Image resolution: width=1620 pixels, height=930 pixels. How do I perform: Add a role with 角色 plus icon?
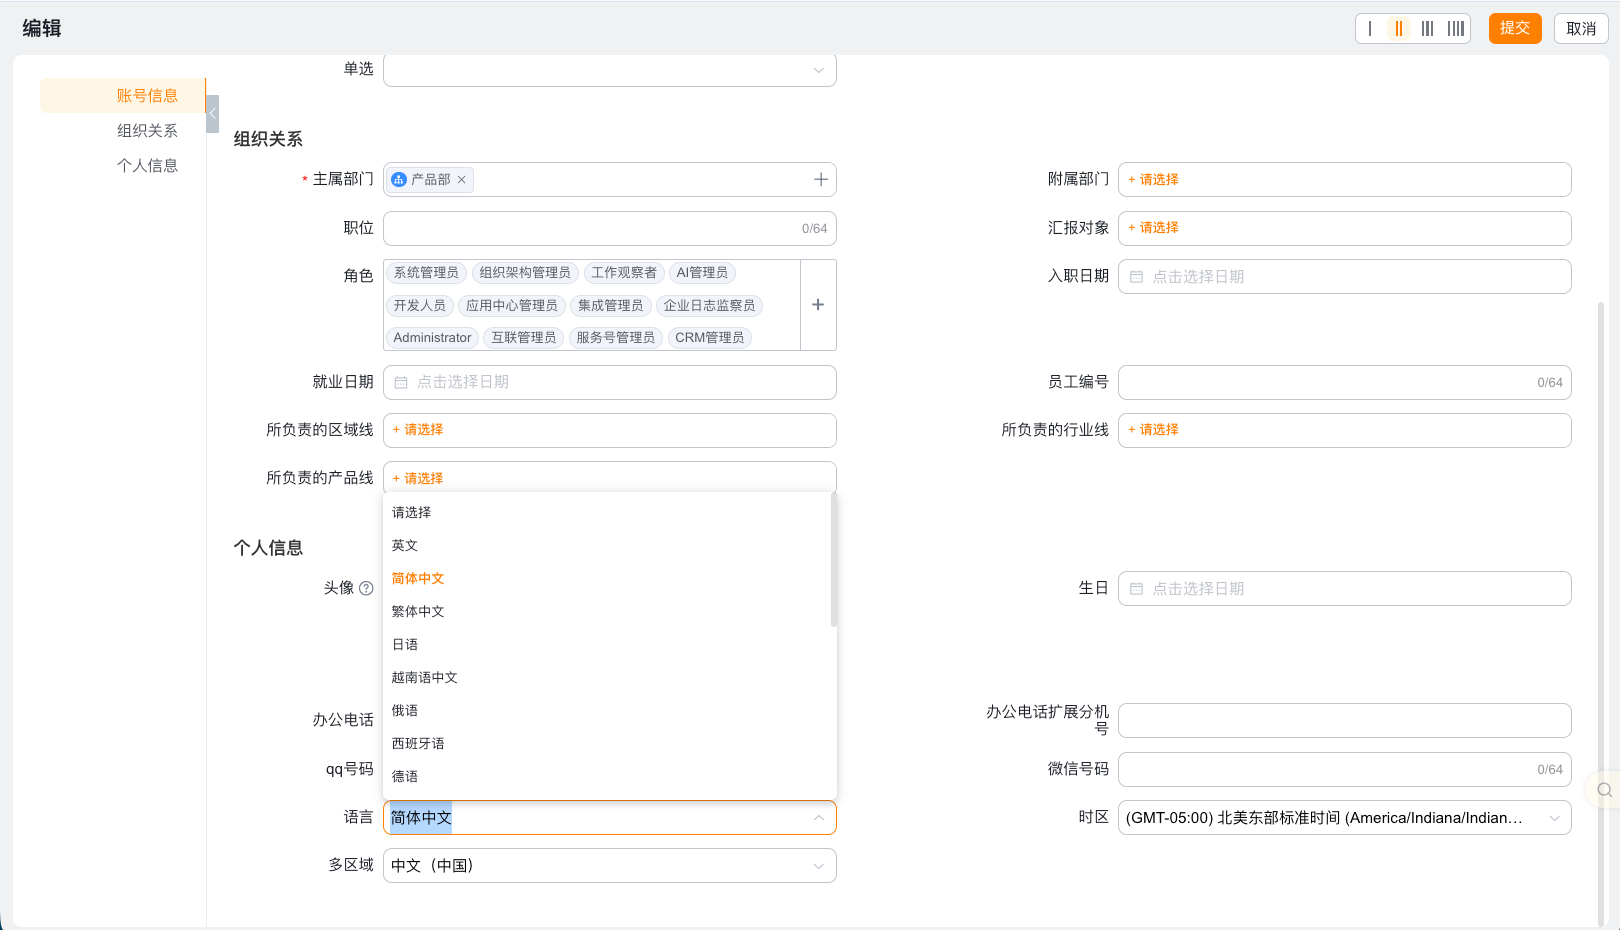pyautogui.click(x=818, y=305)
